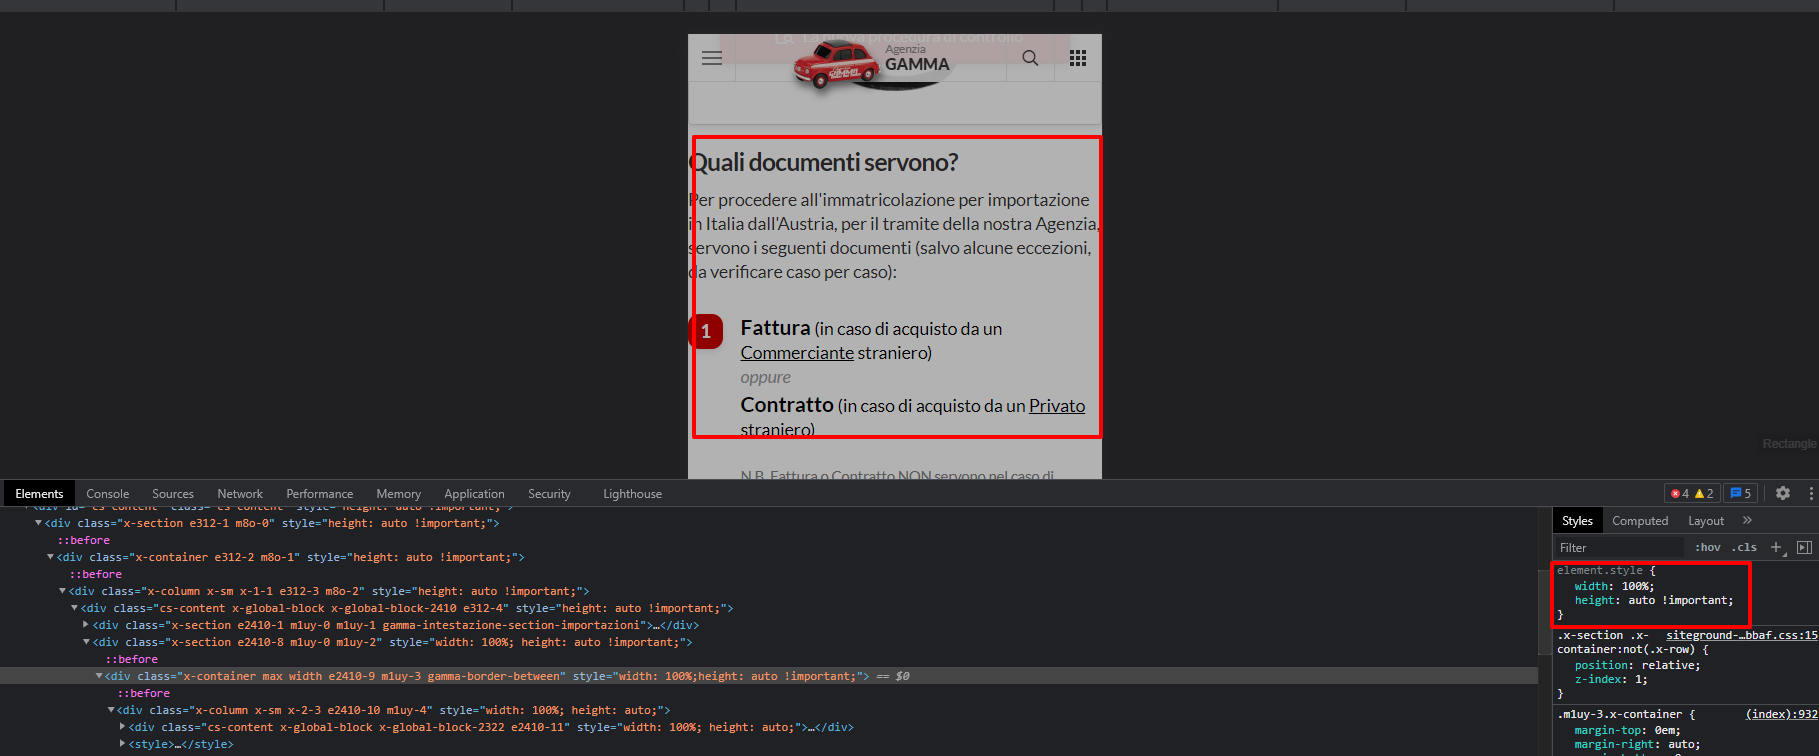This screenshot has height=756, width=1819.
Task: Click the search magnifier icon on the site header
Action: point(1030,58)
